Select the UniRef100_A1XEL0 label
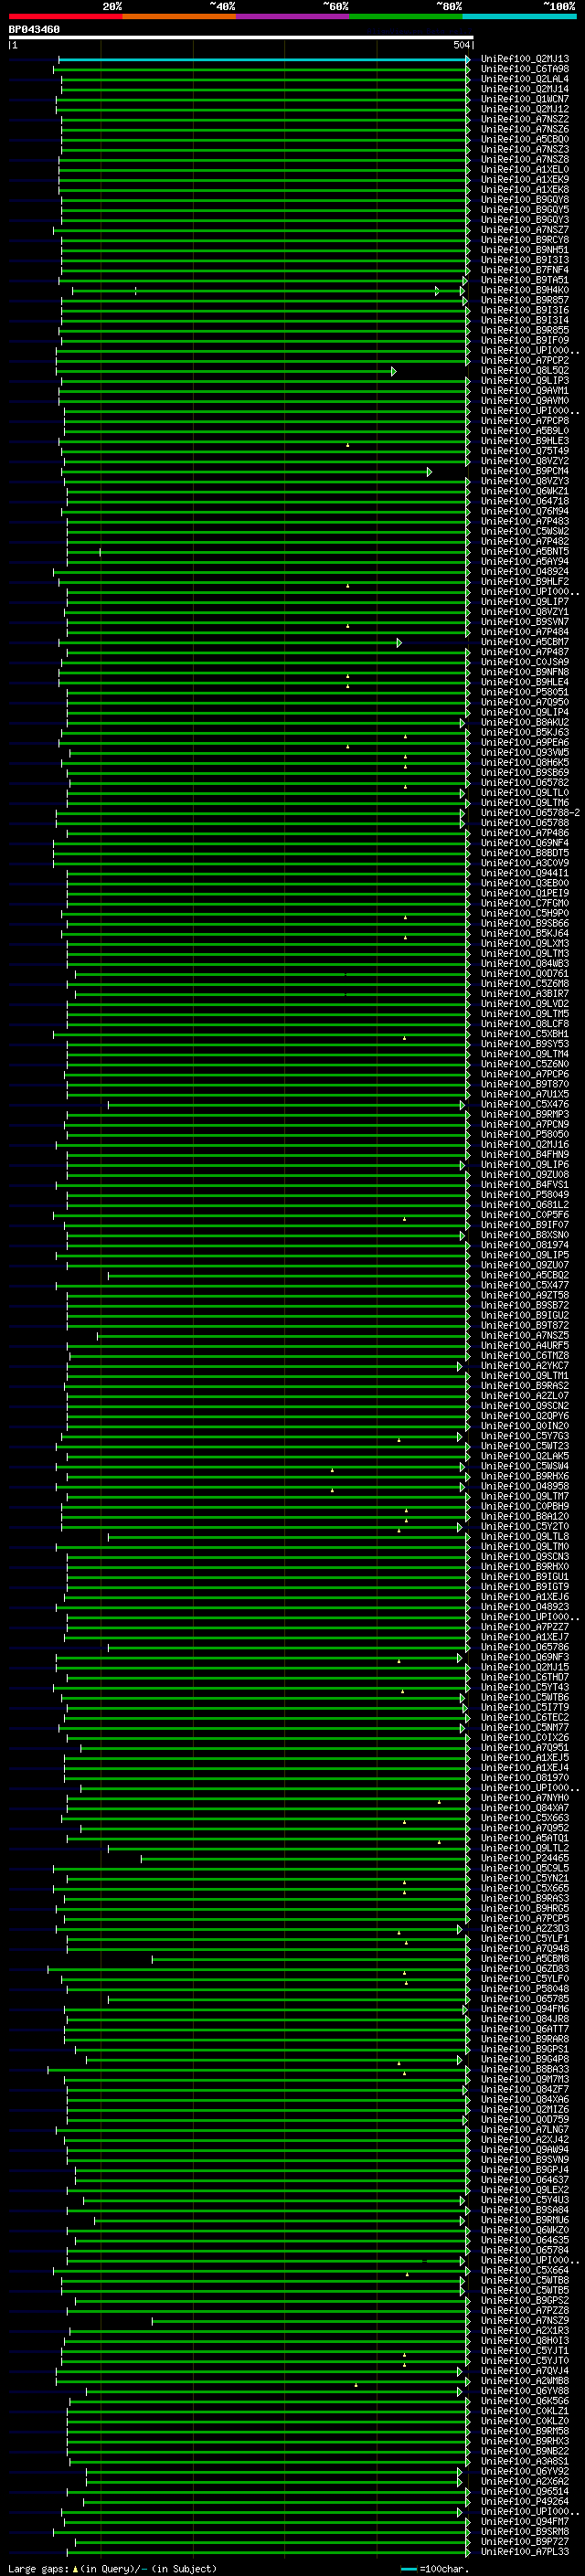This screenshot has height=2576, width=585. [x=525, y=170]
